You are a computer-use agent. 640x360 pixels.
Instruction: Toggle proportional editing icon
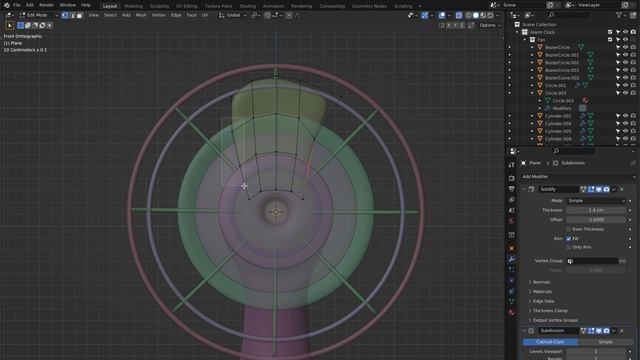pyautogui.click(x=289, y=15)
